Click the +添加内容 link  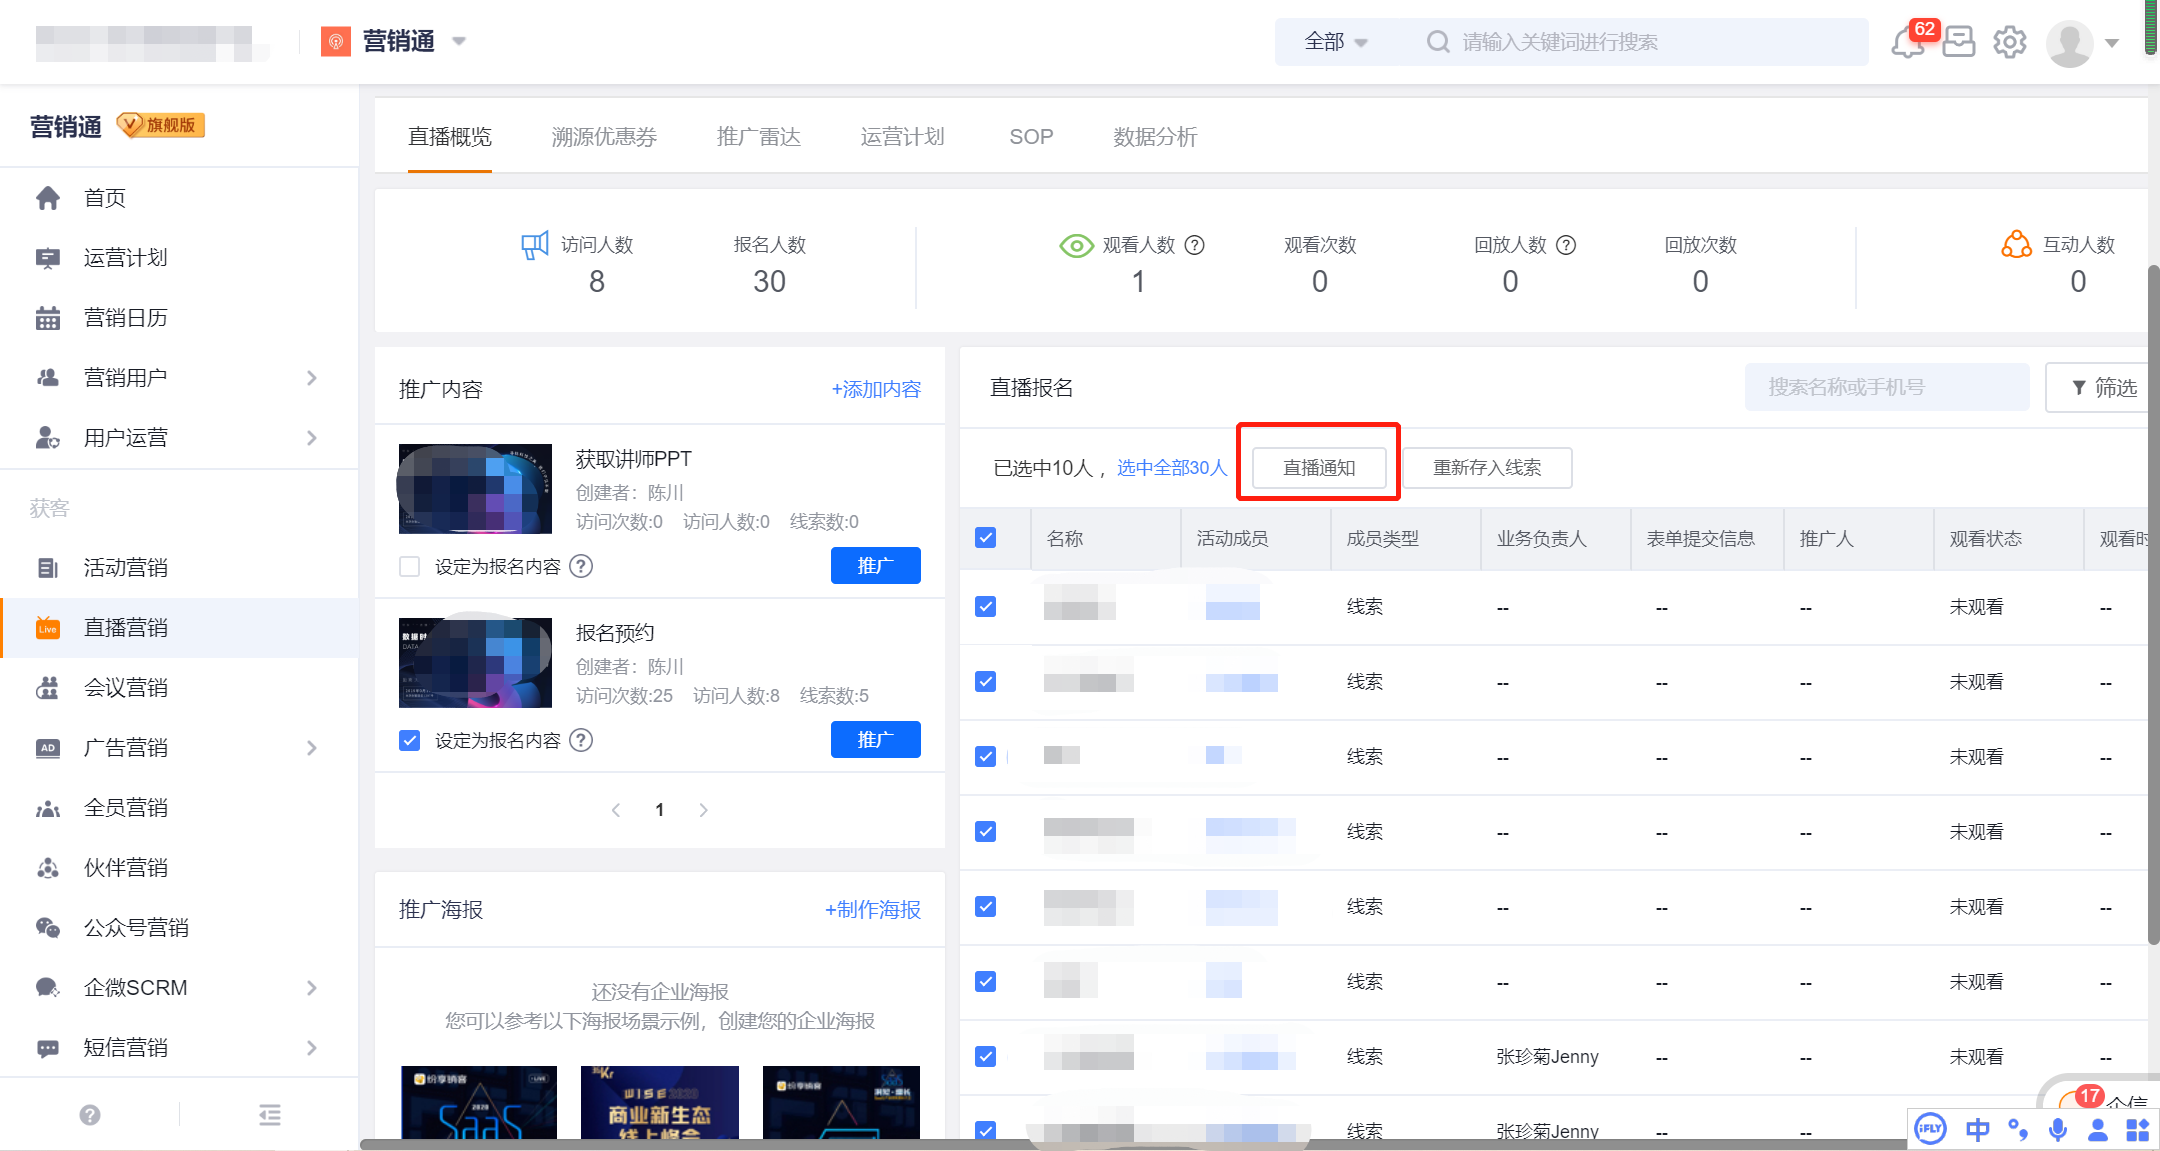click(x=876, y=389)
